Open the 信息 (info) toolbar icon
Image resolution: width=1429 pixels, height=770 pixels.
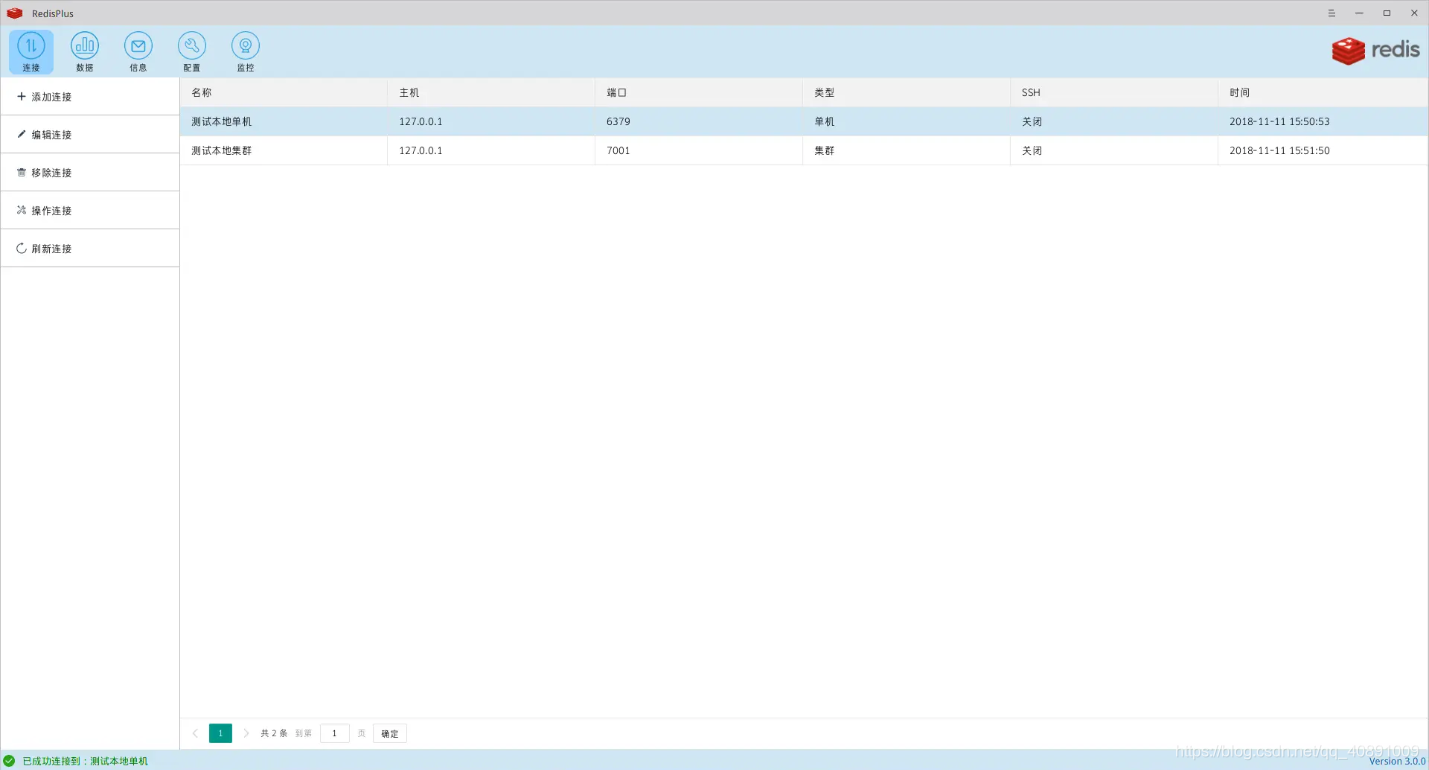pos(138,52)
